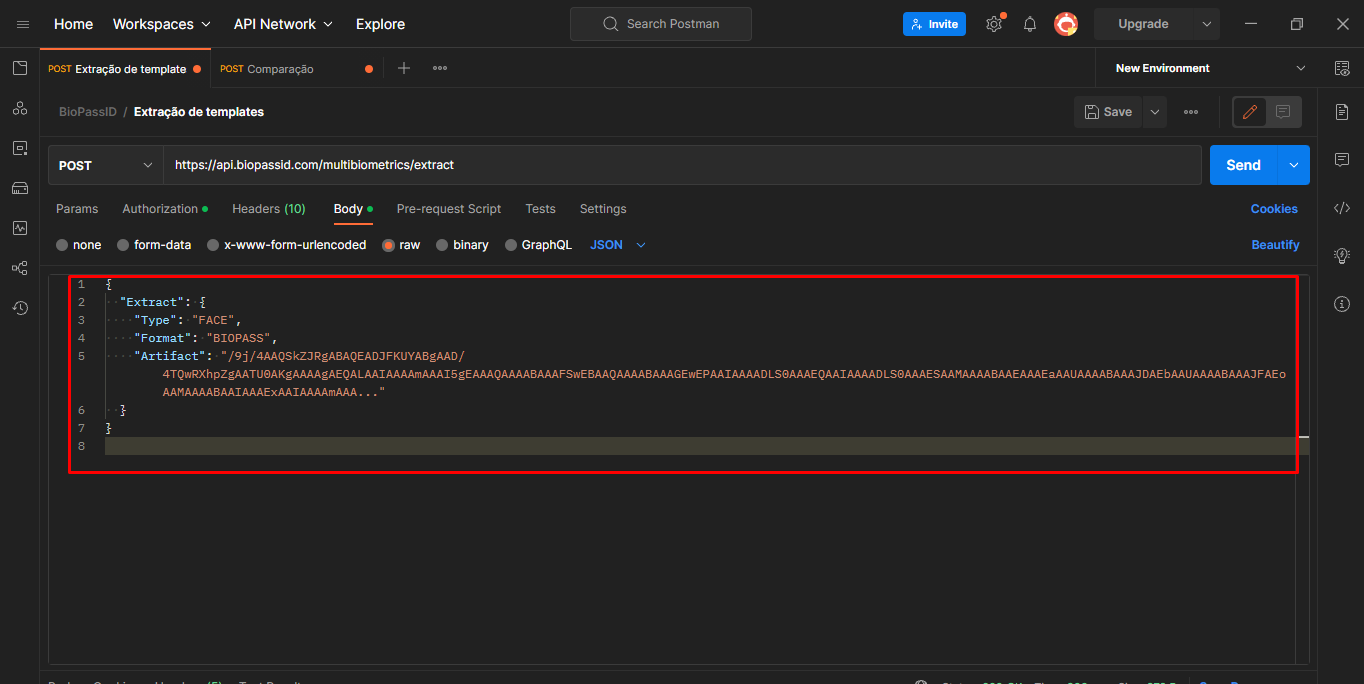
Task: Open the Mock Servers sidebar icon
Action: click(20, 188)
